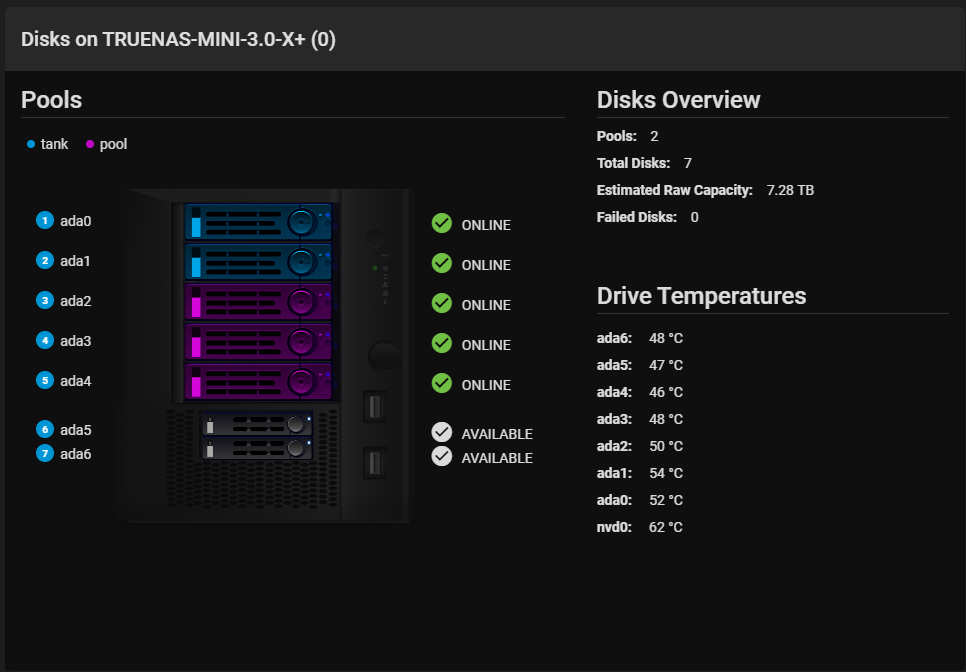Click the ada4 disk label

click(76, 381)
